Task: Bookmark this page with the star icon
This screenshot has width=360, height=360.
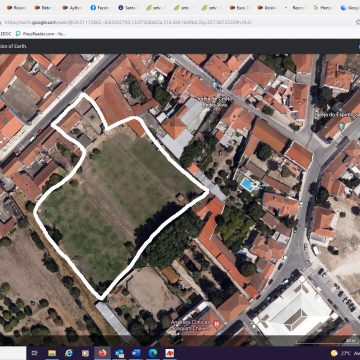Action: pyautogui.click(x=358, y=22)
